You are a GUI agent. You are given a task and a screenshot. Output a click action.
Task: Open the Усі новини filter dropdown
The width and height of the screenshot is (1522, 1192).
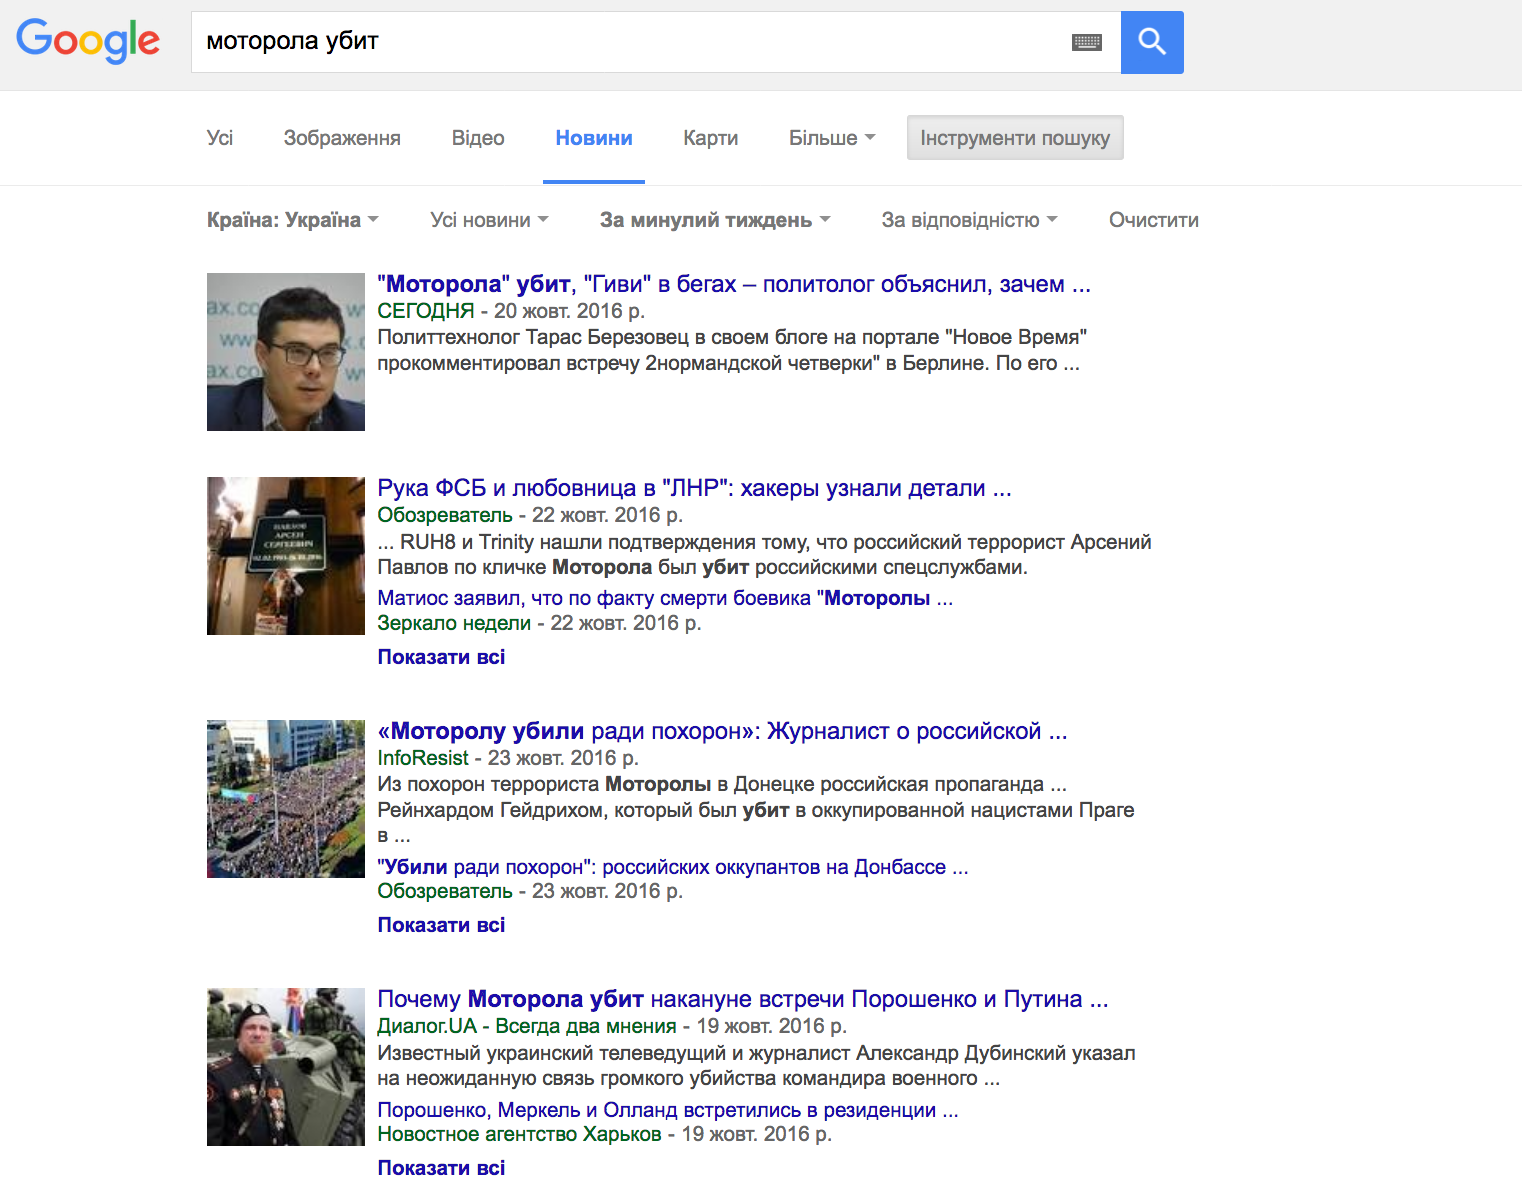[489, 220]
